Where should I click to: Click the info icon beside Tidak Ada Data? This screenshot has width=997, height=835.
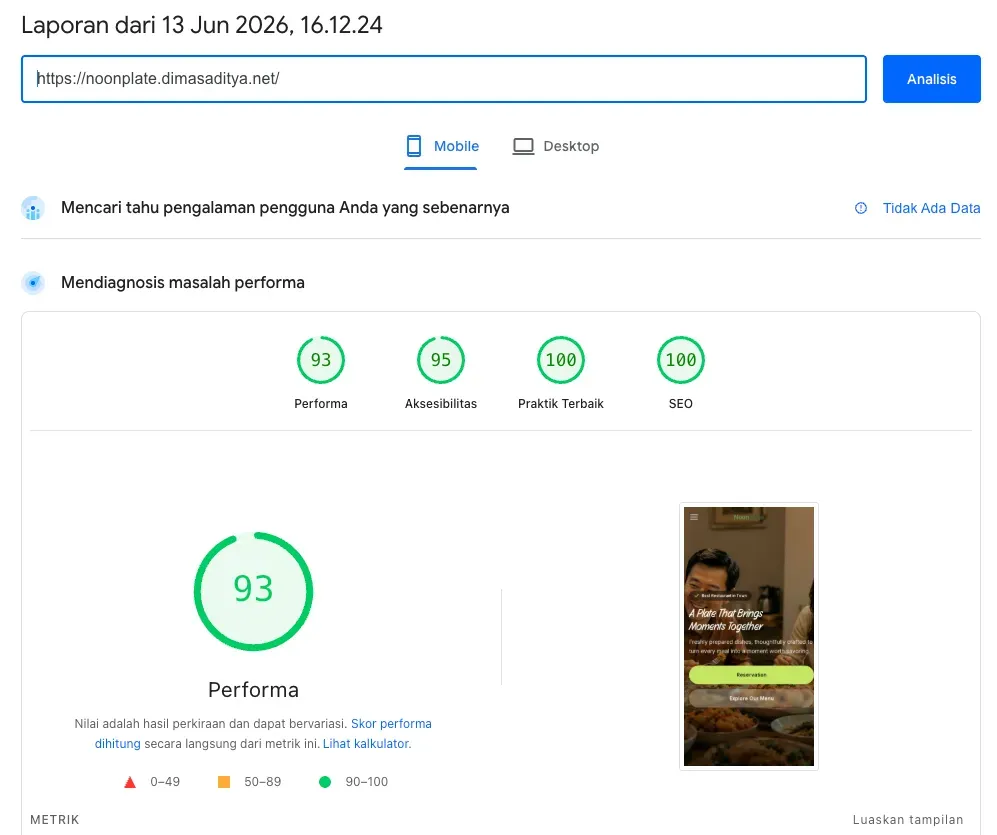[861, 208]
